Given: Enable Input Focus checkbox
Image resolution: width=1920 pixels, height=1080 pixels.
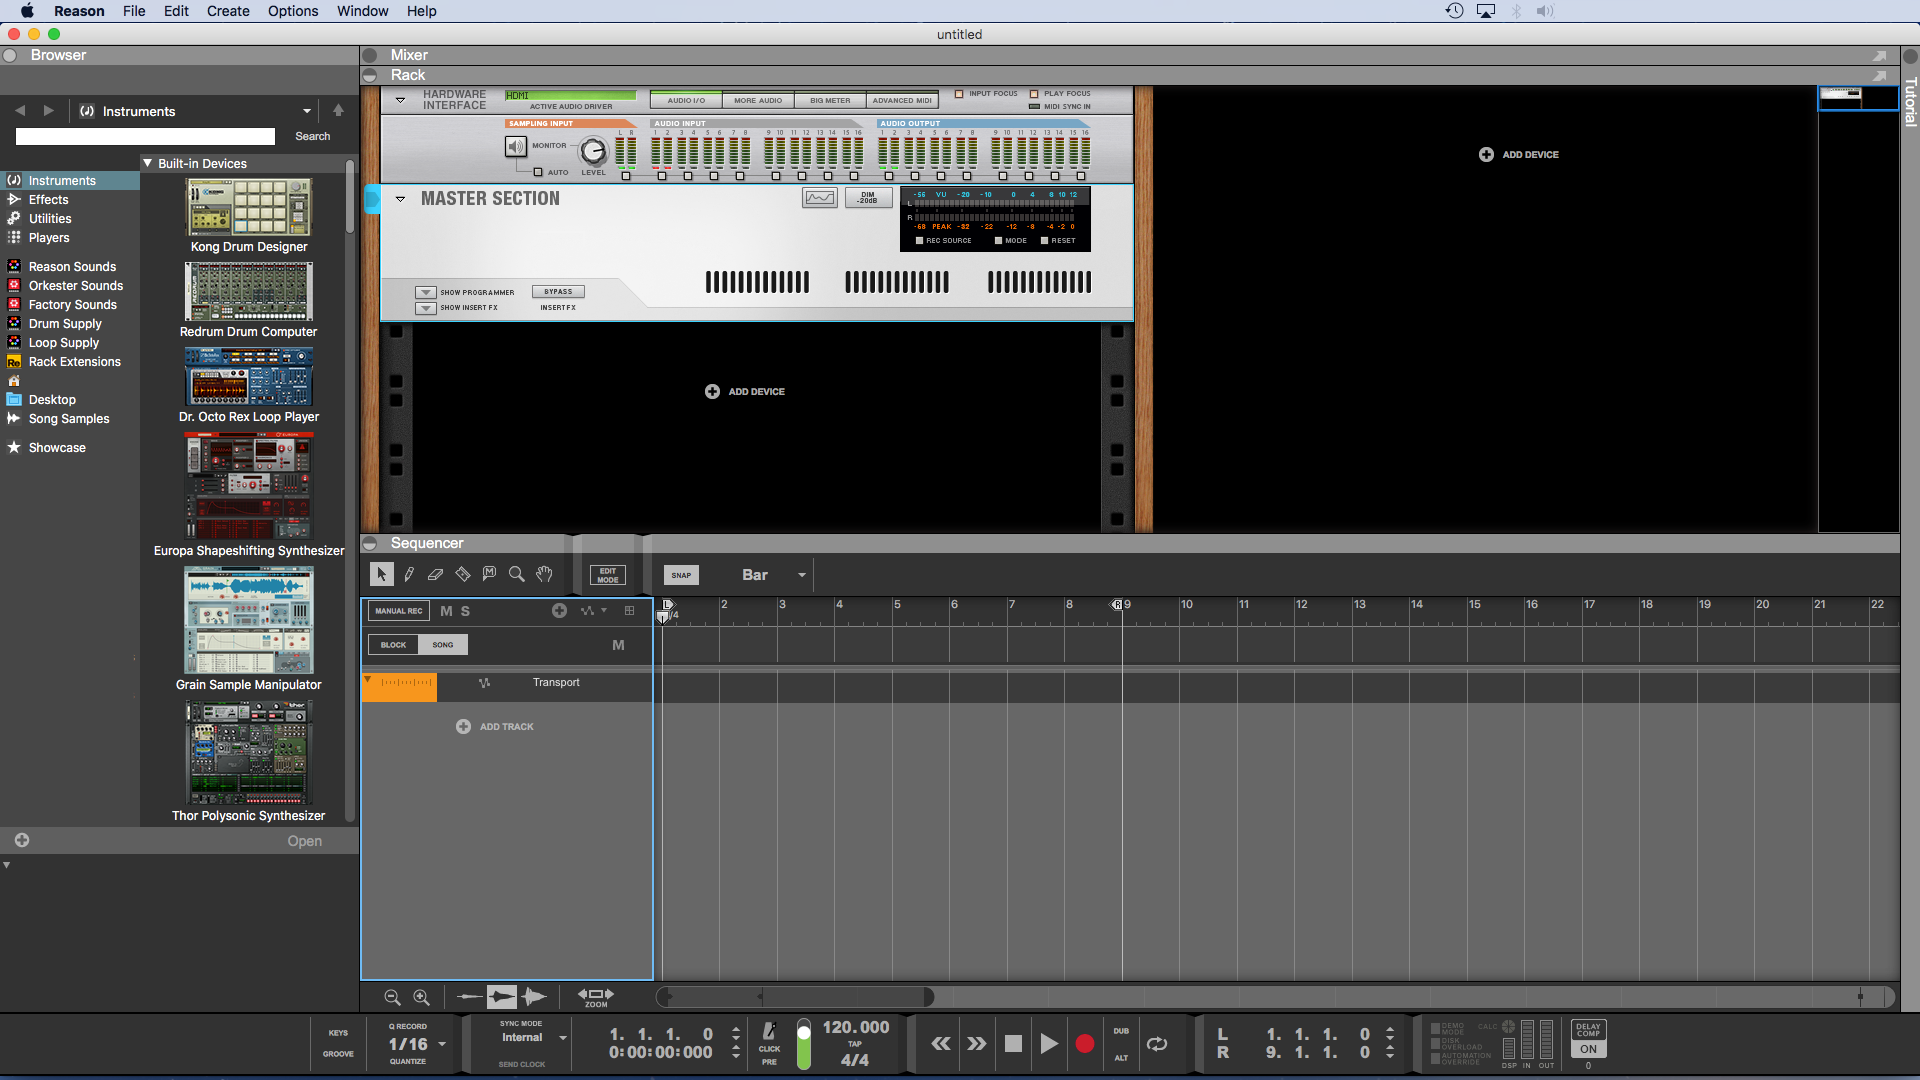Looking at the screenshot, I should [959, 94].
